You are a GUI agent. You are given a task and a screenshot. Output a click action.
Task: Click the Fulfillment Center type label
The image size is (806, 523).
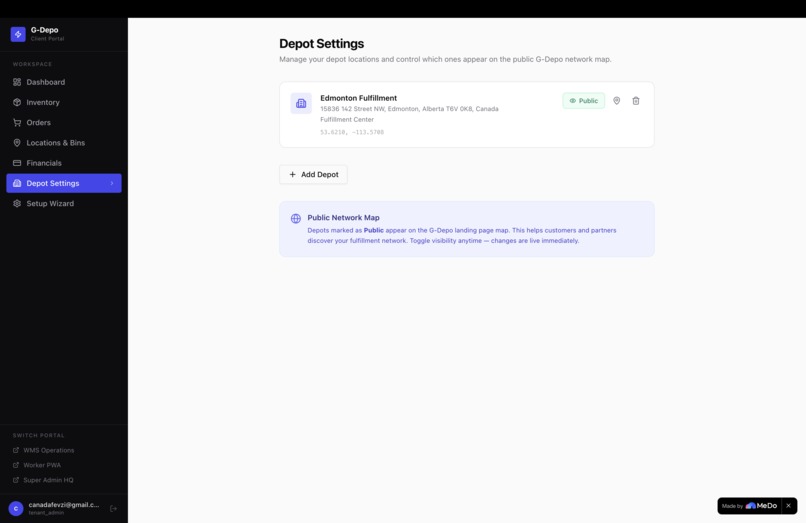[347, 119]
